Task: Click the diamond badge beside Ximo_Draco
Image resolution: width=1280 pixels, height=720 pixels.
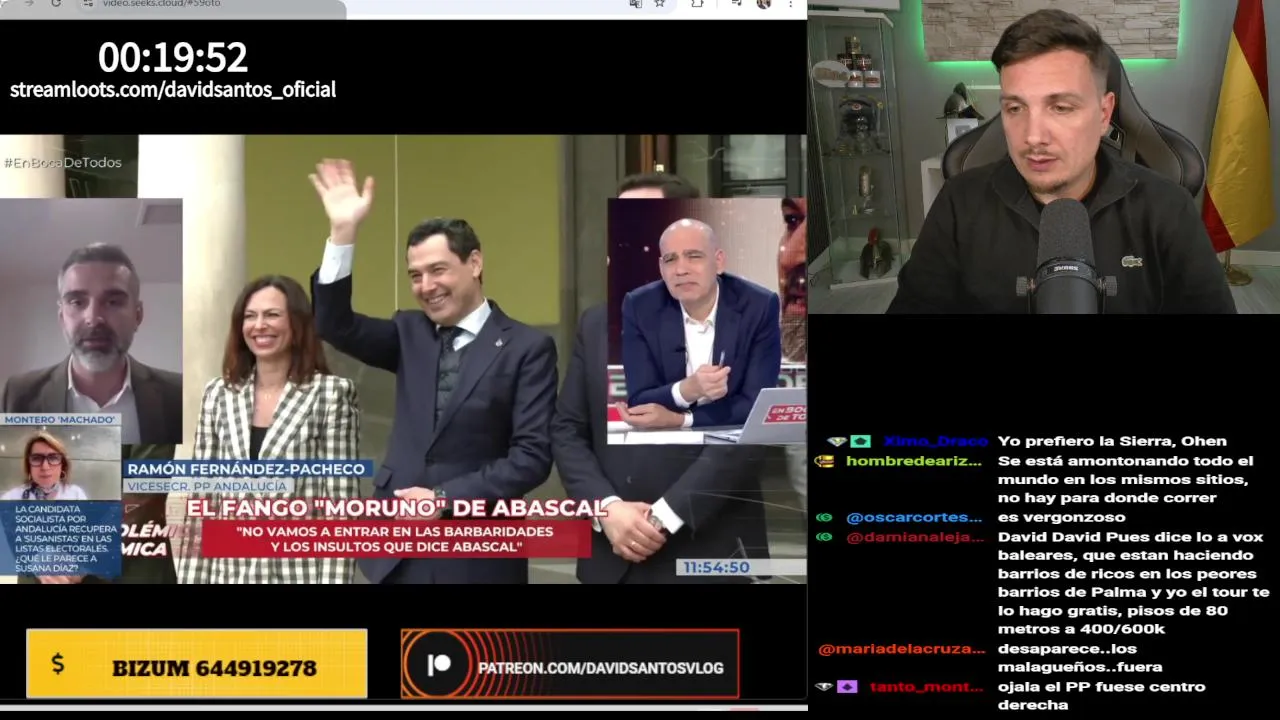Action: 836,441
